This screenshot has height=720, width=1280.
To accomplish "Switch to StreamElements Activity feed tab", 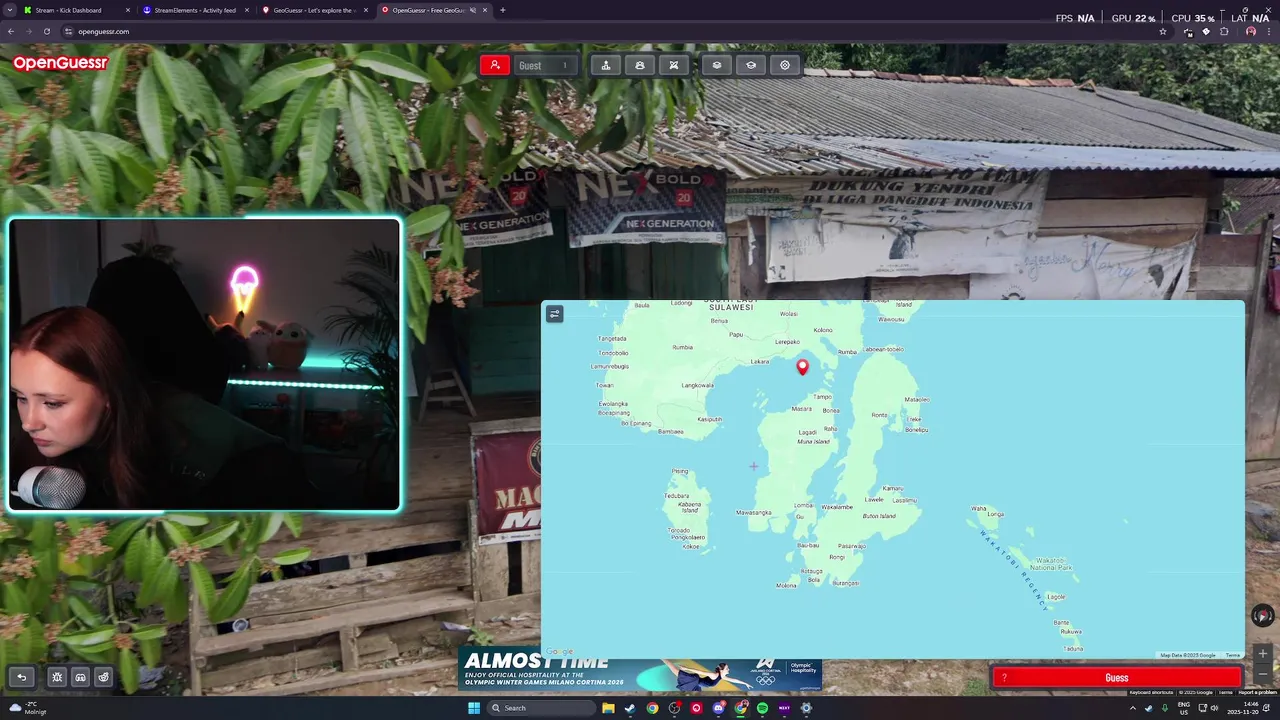I will click(x=195, y=10).
